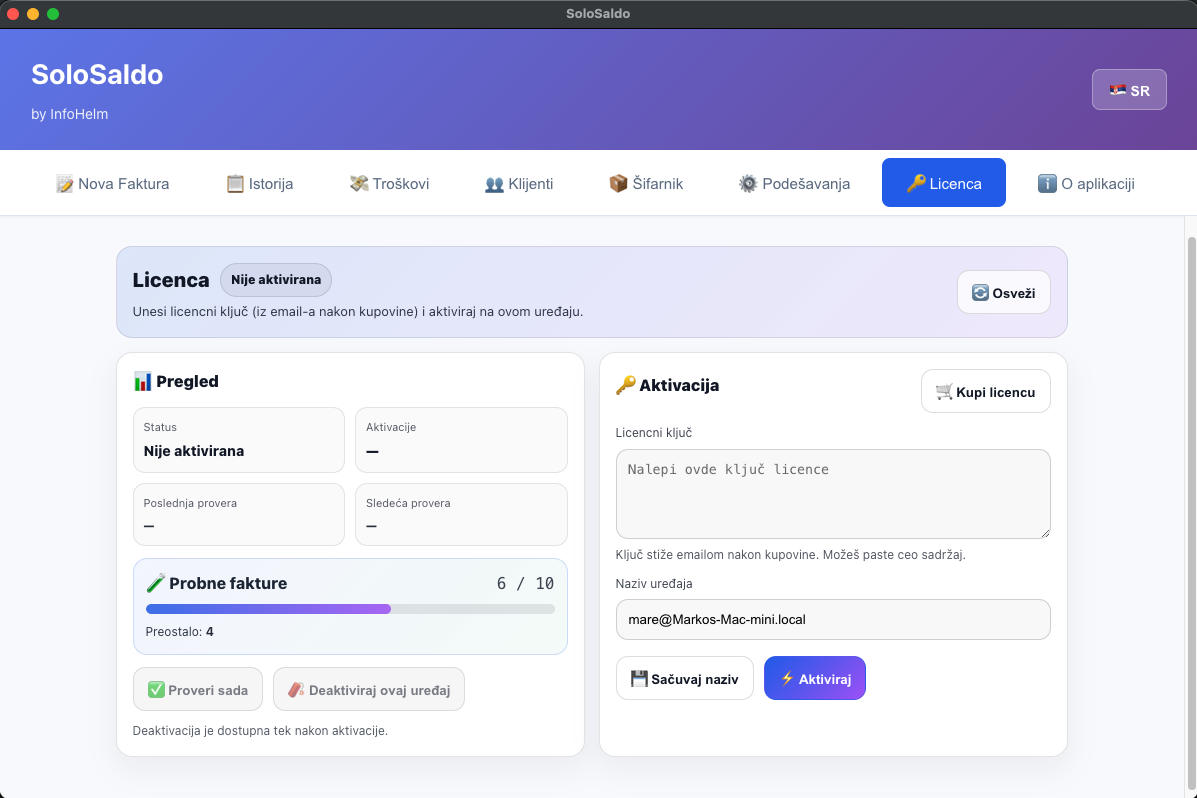The height and width of the screenshot is (798, 1197).
Task: Open the SR language selector
Action: pos(1129,89)
